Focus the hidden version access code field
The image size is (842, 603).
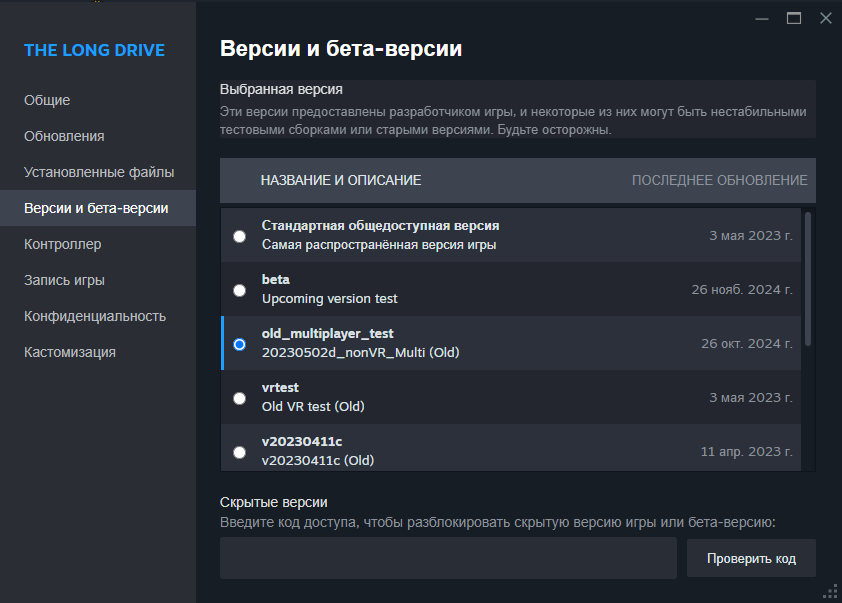(x=448, y=558)
